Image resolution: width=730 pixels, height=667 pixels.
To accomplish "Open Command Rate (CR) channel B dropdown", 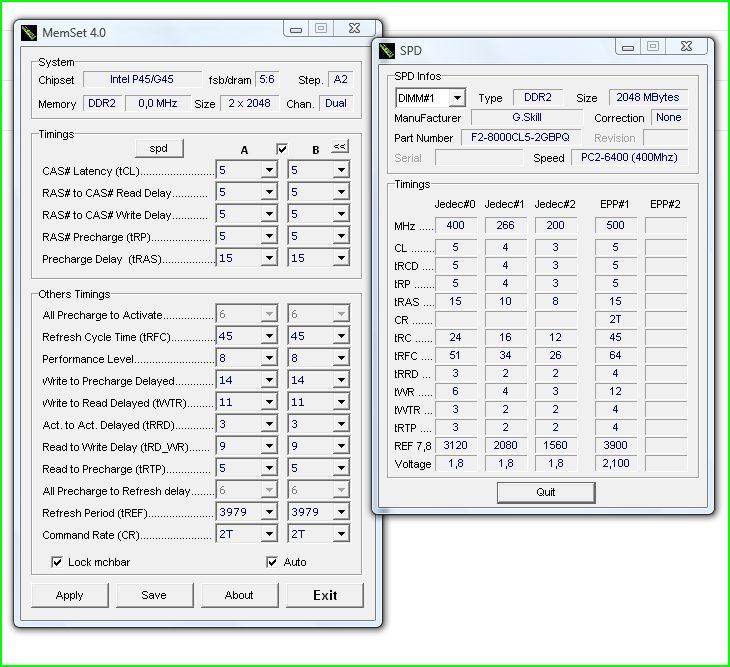I will click(341, 534).
